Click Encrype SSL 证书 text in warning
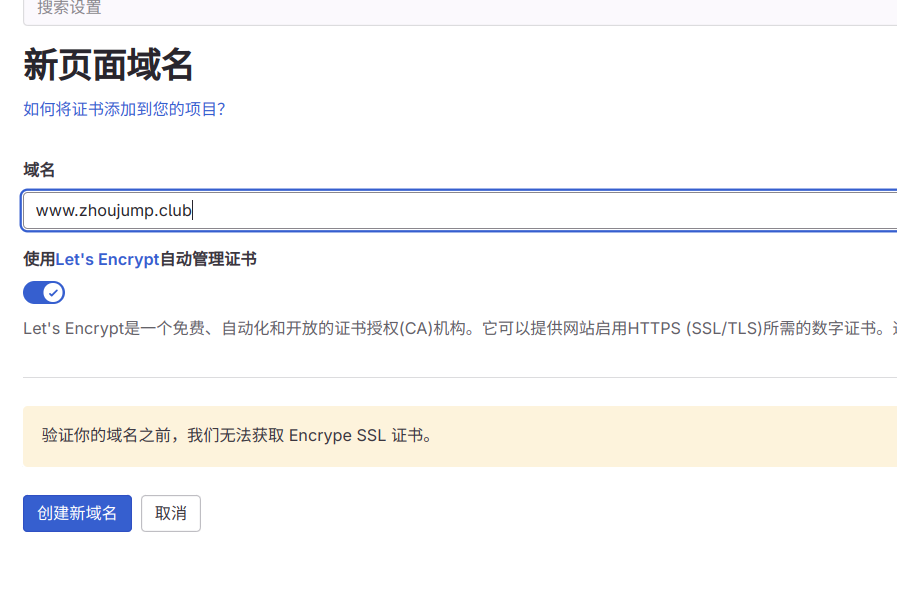Viewport: 897px width, 593px height. point(360,436)
